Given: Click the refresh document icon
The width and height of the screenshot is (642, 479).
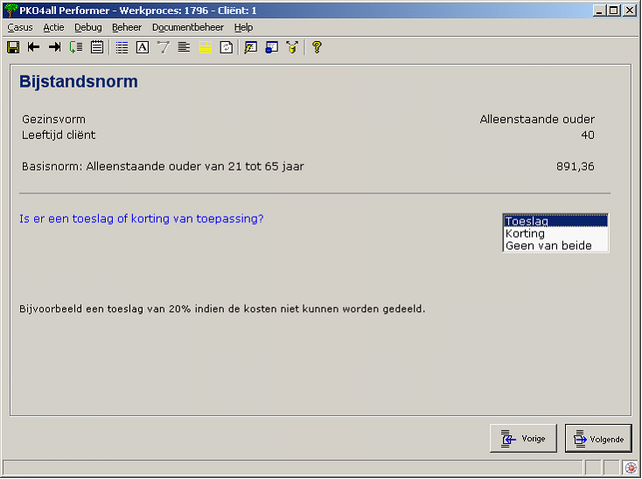Looking at the screenshot, I should pos(226,47).
